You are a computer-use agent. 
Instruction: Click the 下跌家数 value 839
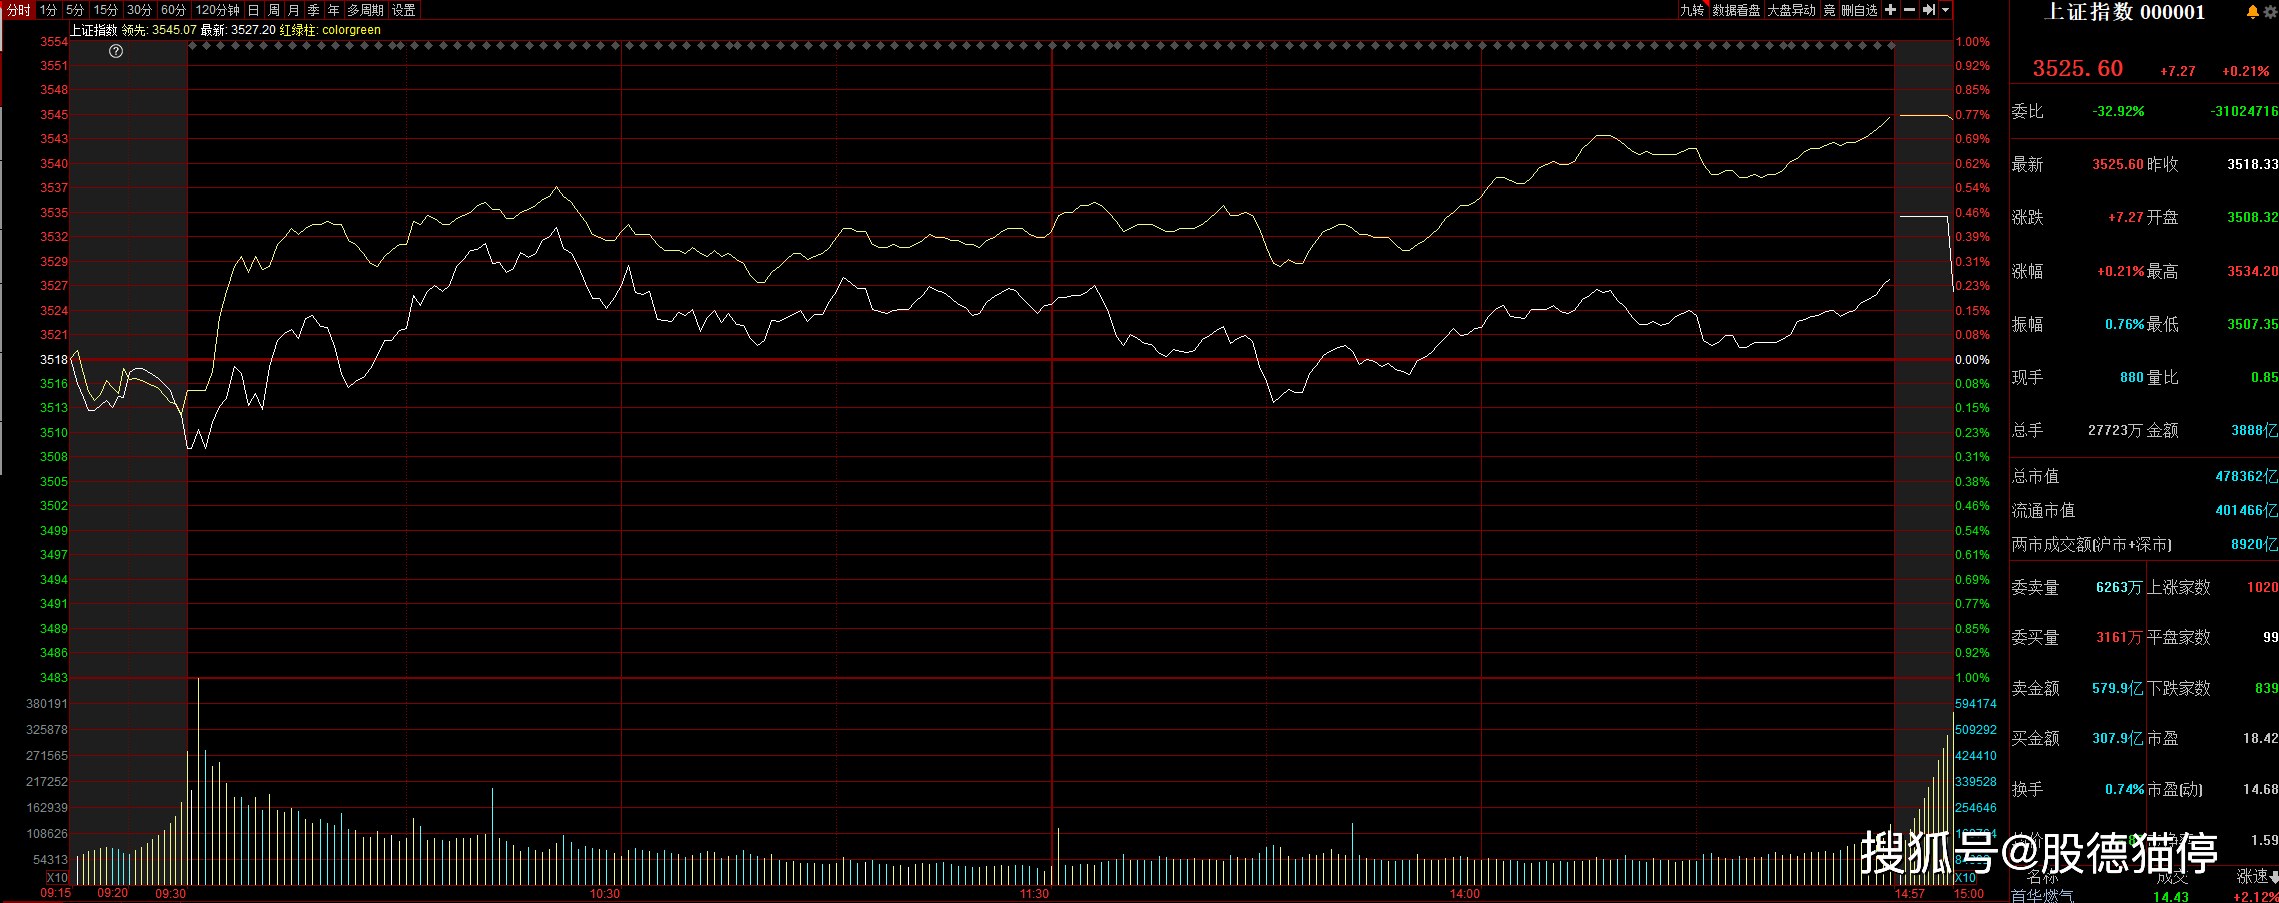(x=2266, y=688)
